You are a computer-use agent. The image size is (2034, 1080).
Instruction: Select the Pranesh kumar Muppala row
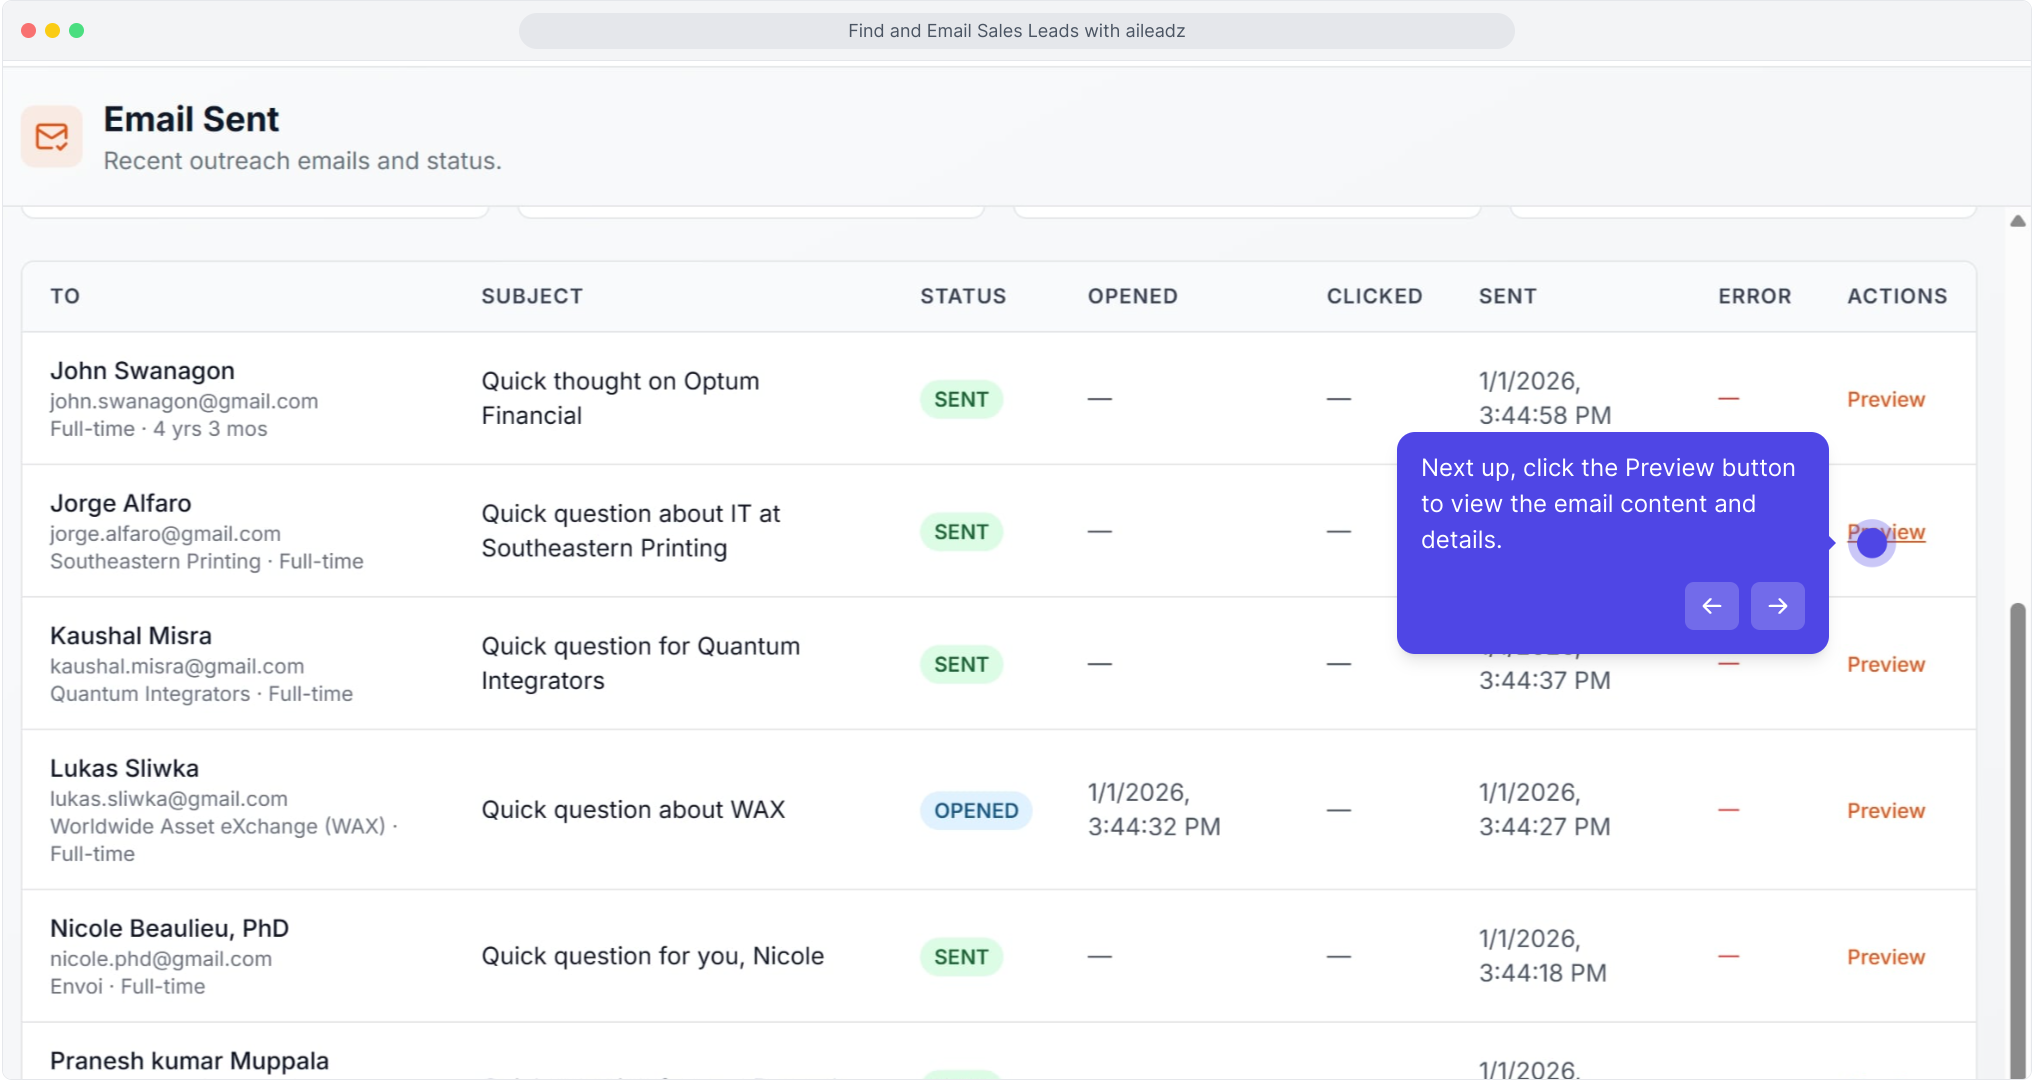point(189,1060)
